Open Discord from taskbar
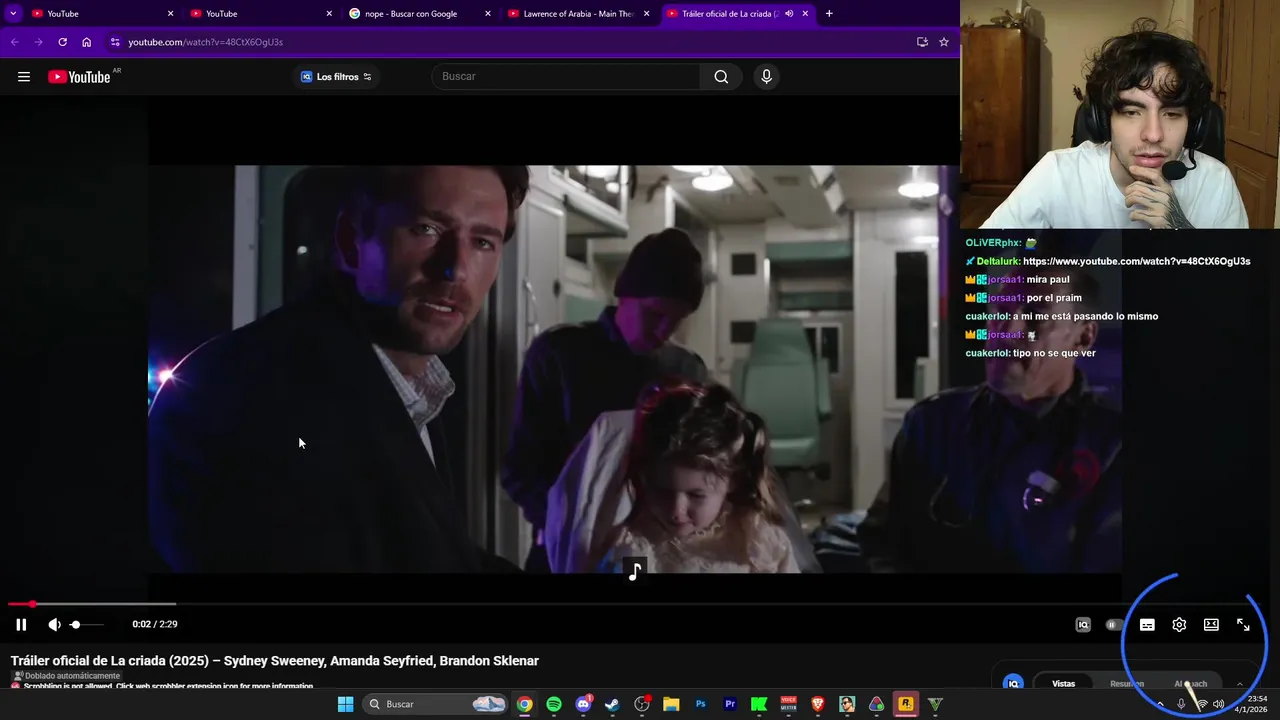This screenshot has height=720, width=1280. click(583, 704)
